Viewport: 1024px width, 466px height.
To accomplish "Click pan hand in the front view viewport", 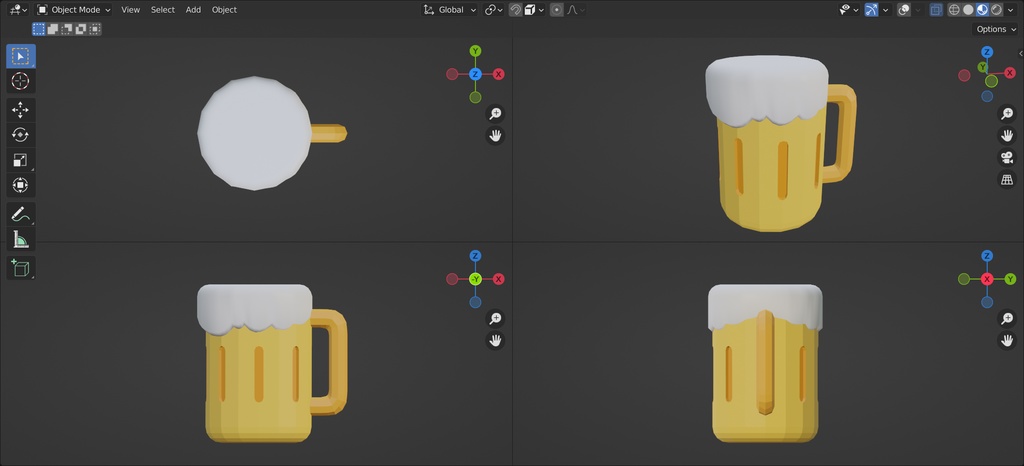I will point(496,340).
